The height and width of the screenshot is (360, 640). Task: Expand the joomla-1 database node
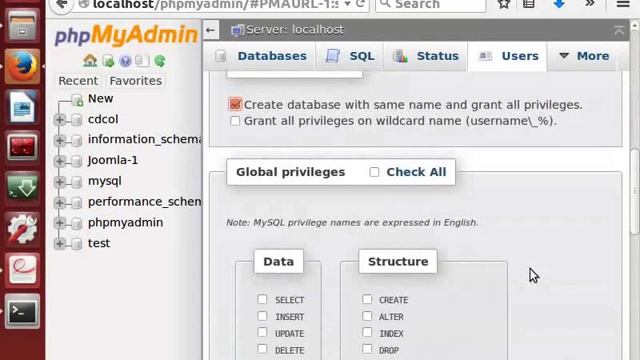click(60, 161)
